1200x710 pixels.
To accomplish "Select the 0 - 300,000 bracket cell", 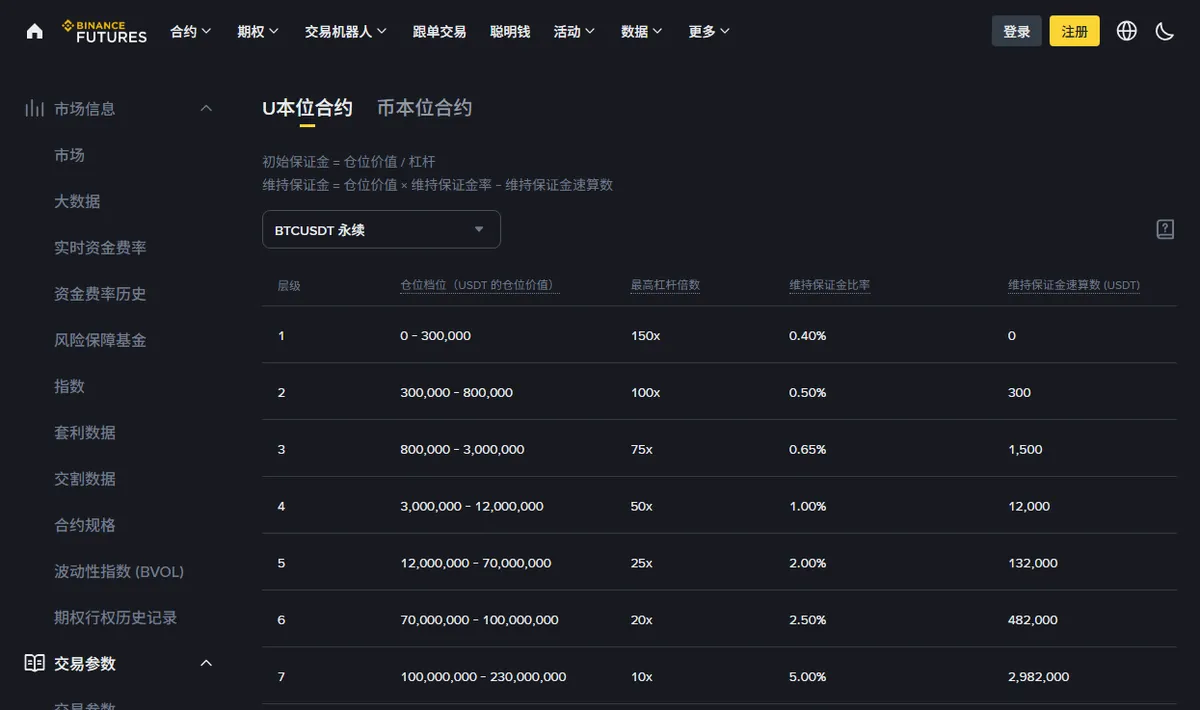I will pyautogui.click(x=435, y=336).
